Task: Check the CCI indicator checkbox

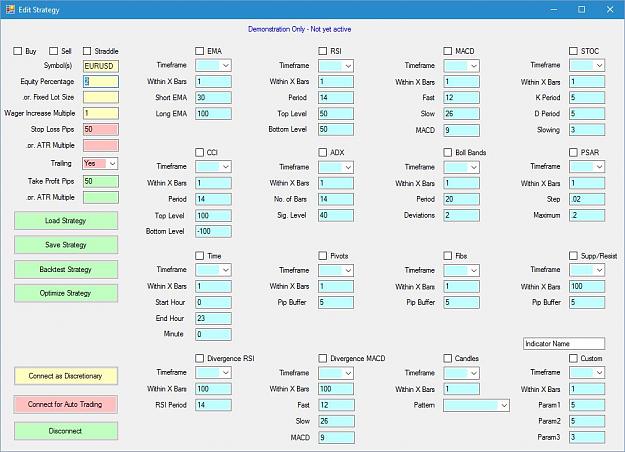Action: coord(200,152)
